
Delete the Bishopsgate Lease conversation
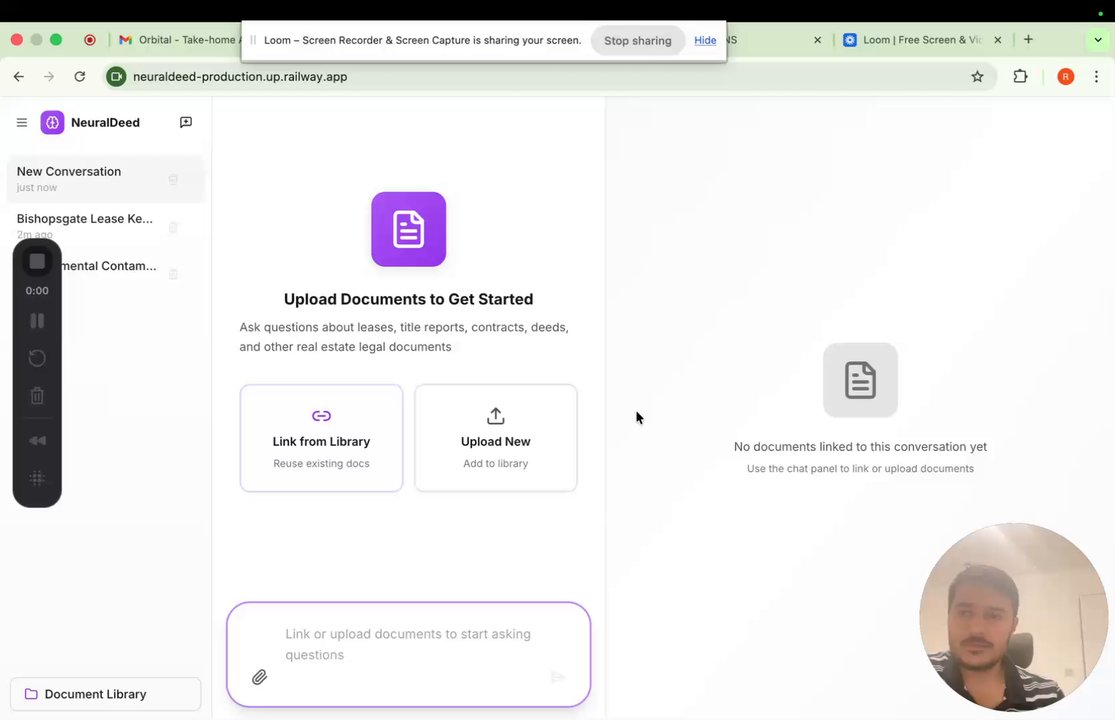173,227
